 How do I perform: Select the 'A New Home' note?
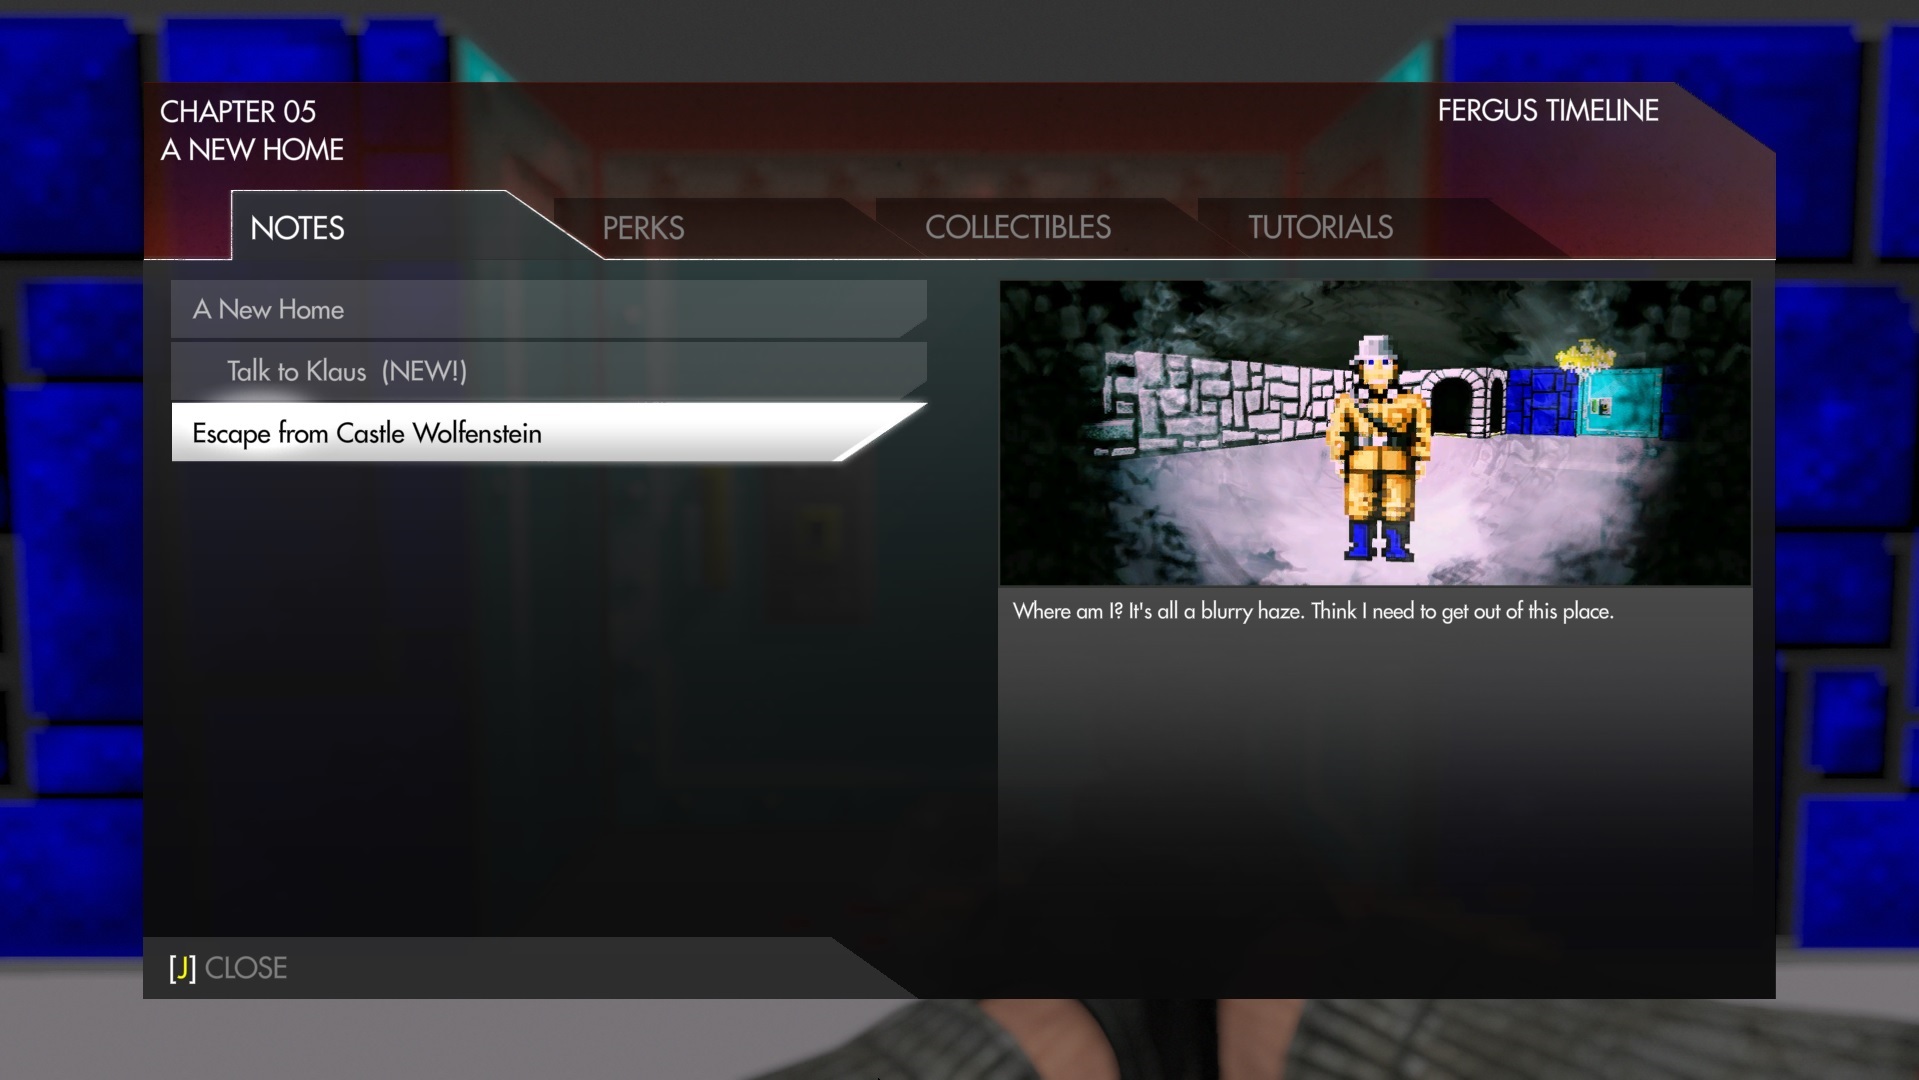point(549,309)
